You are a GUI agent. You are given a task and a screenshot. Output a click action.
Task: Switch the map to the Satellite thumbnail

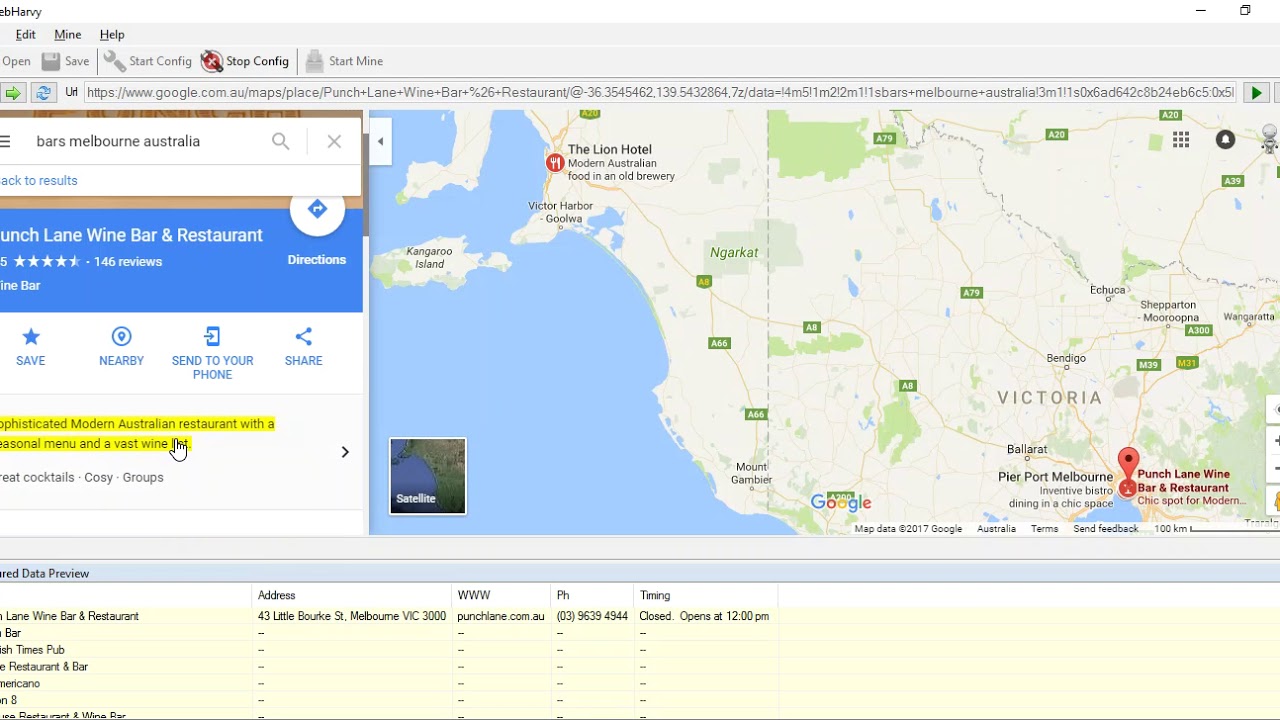[x=428, y=476]
